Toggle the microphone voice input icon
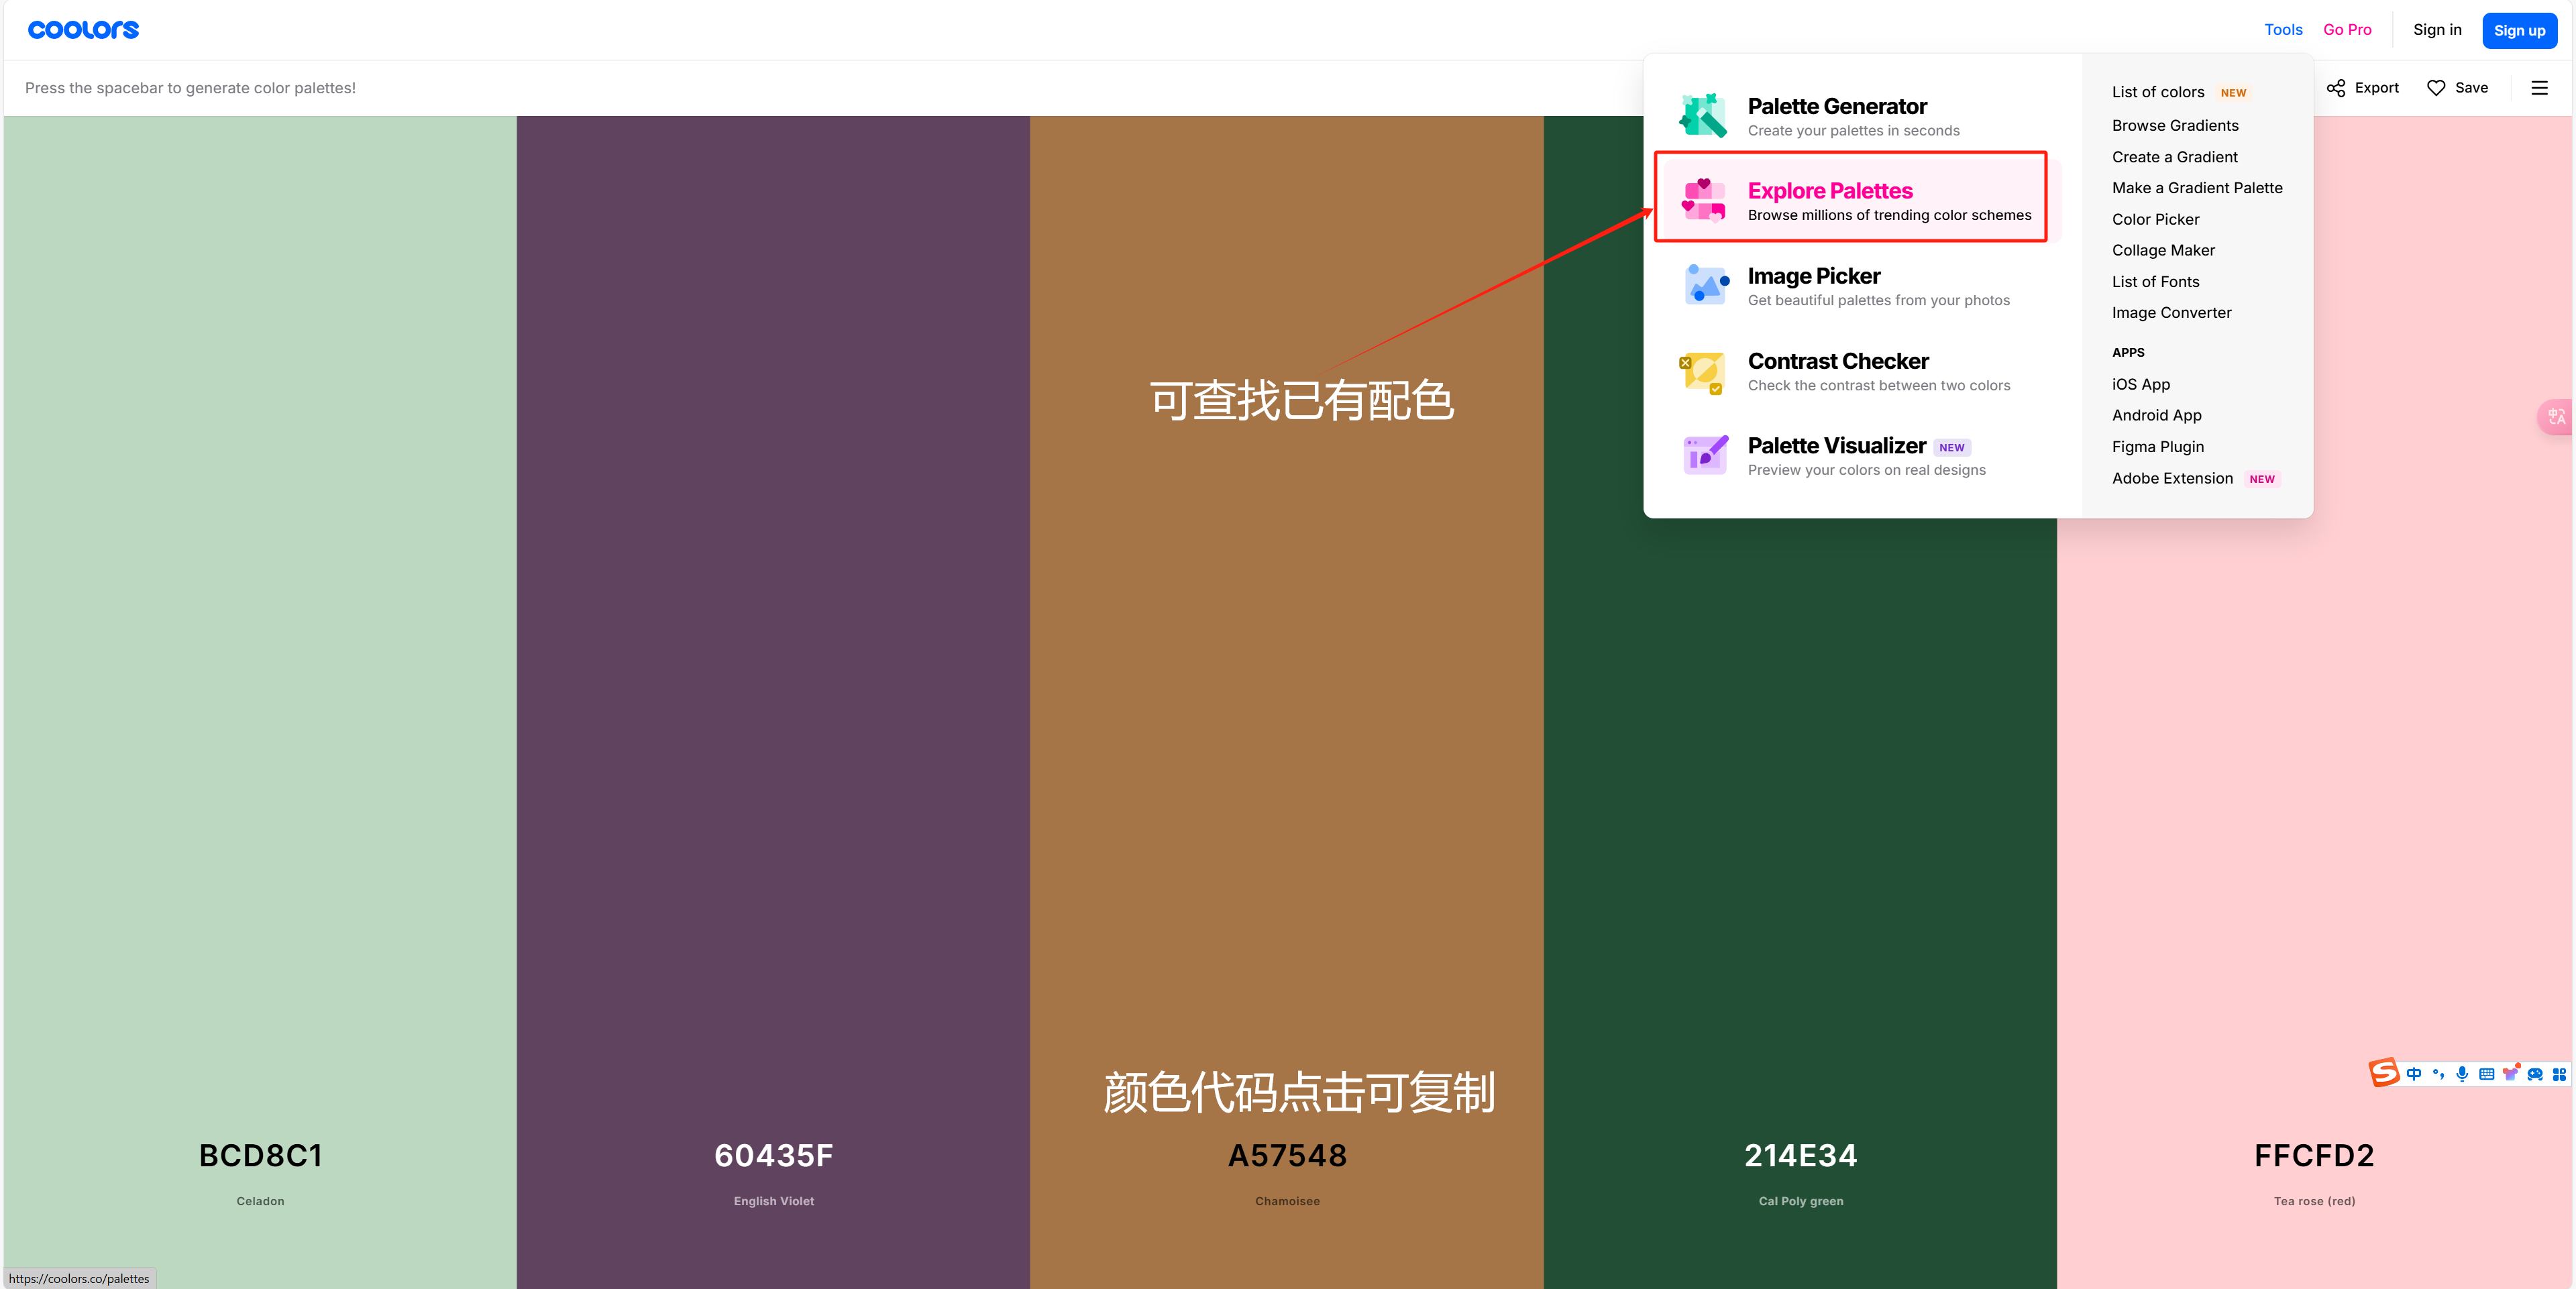 2462,1074
